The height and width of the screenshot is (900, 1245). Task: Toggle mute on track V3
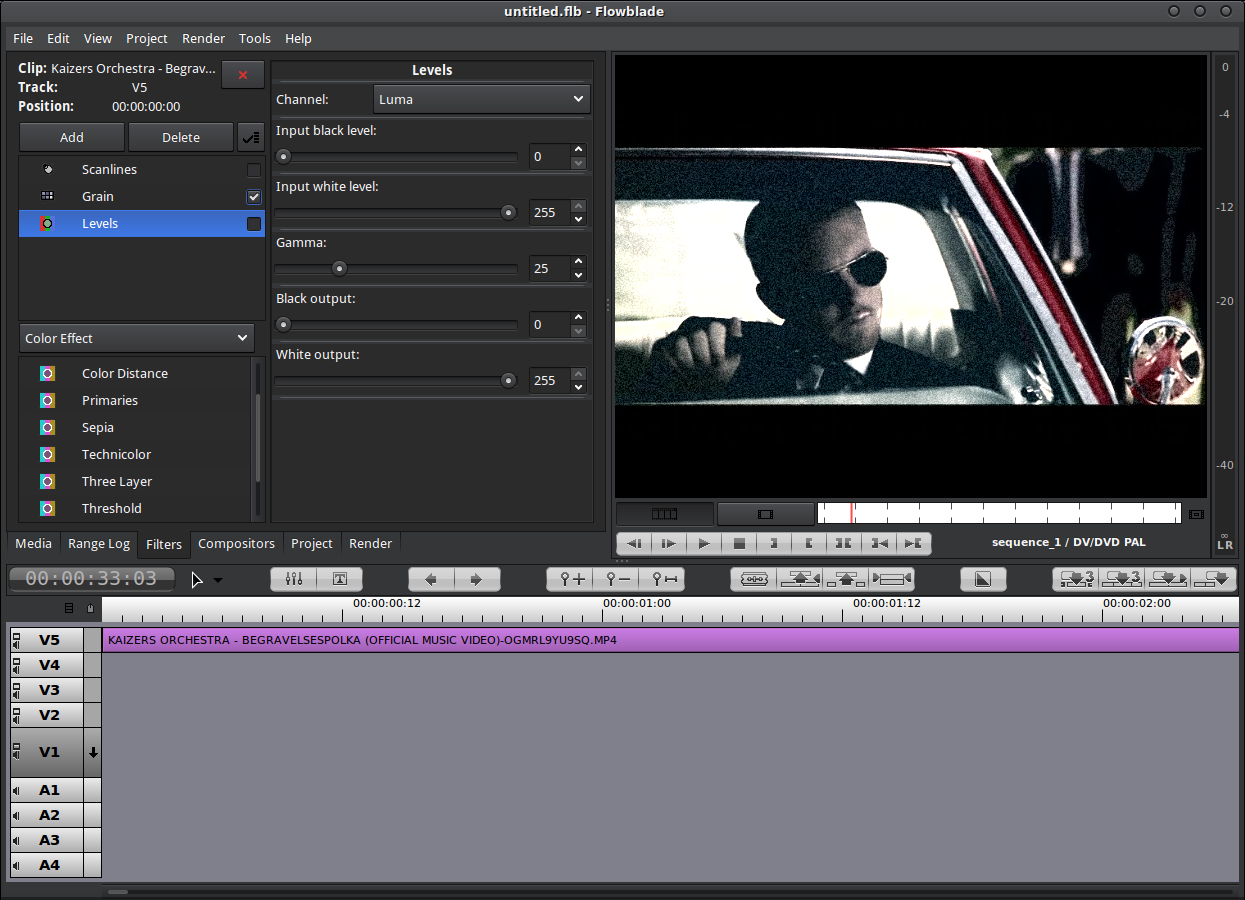17,690
